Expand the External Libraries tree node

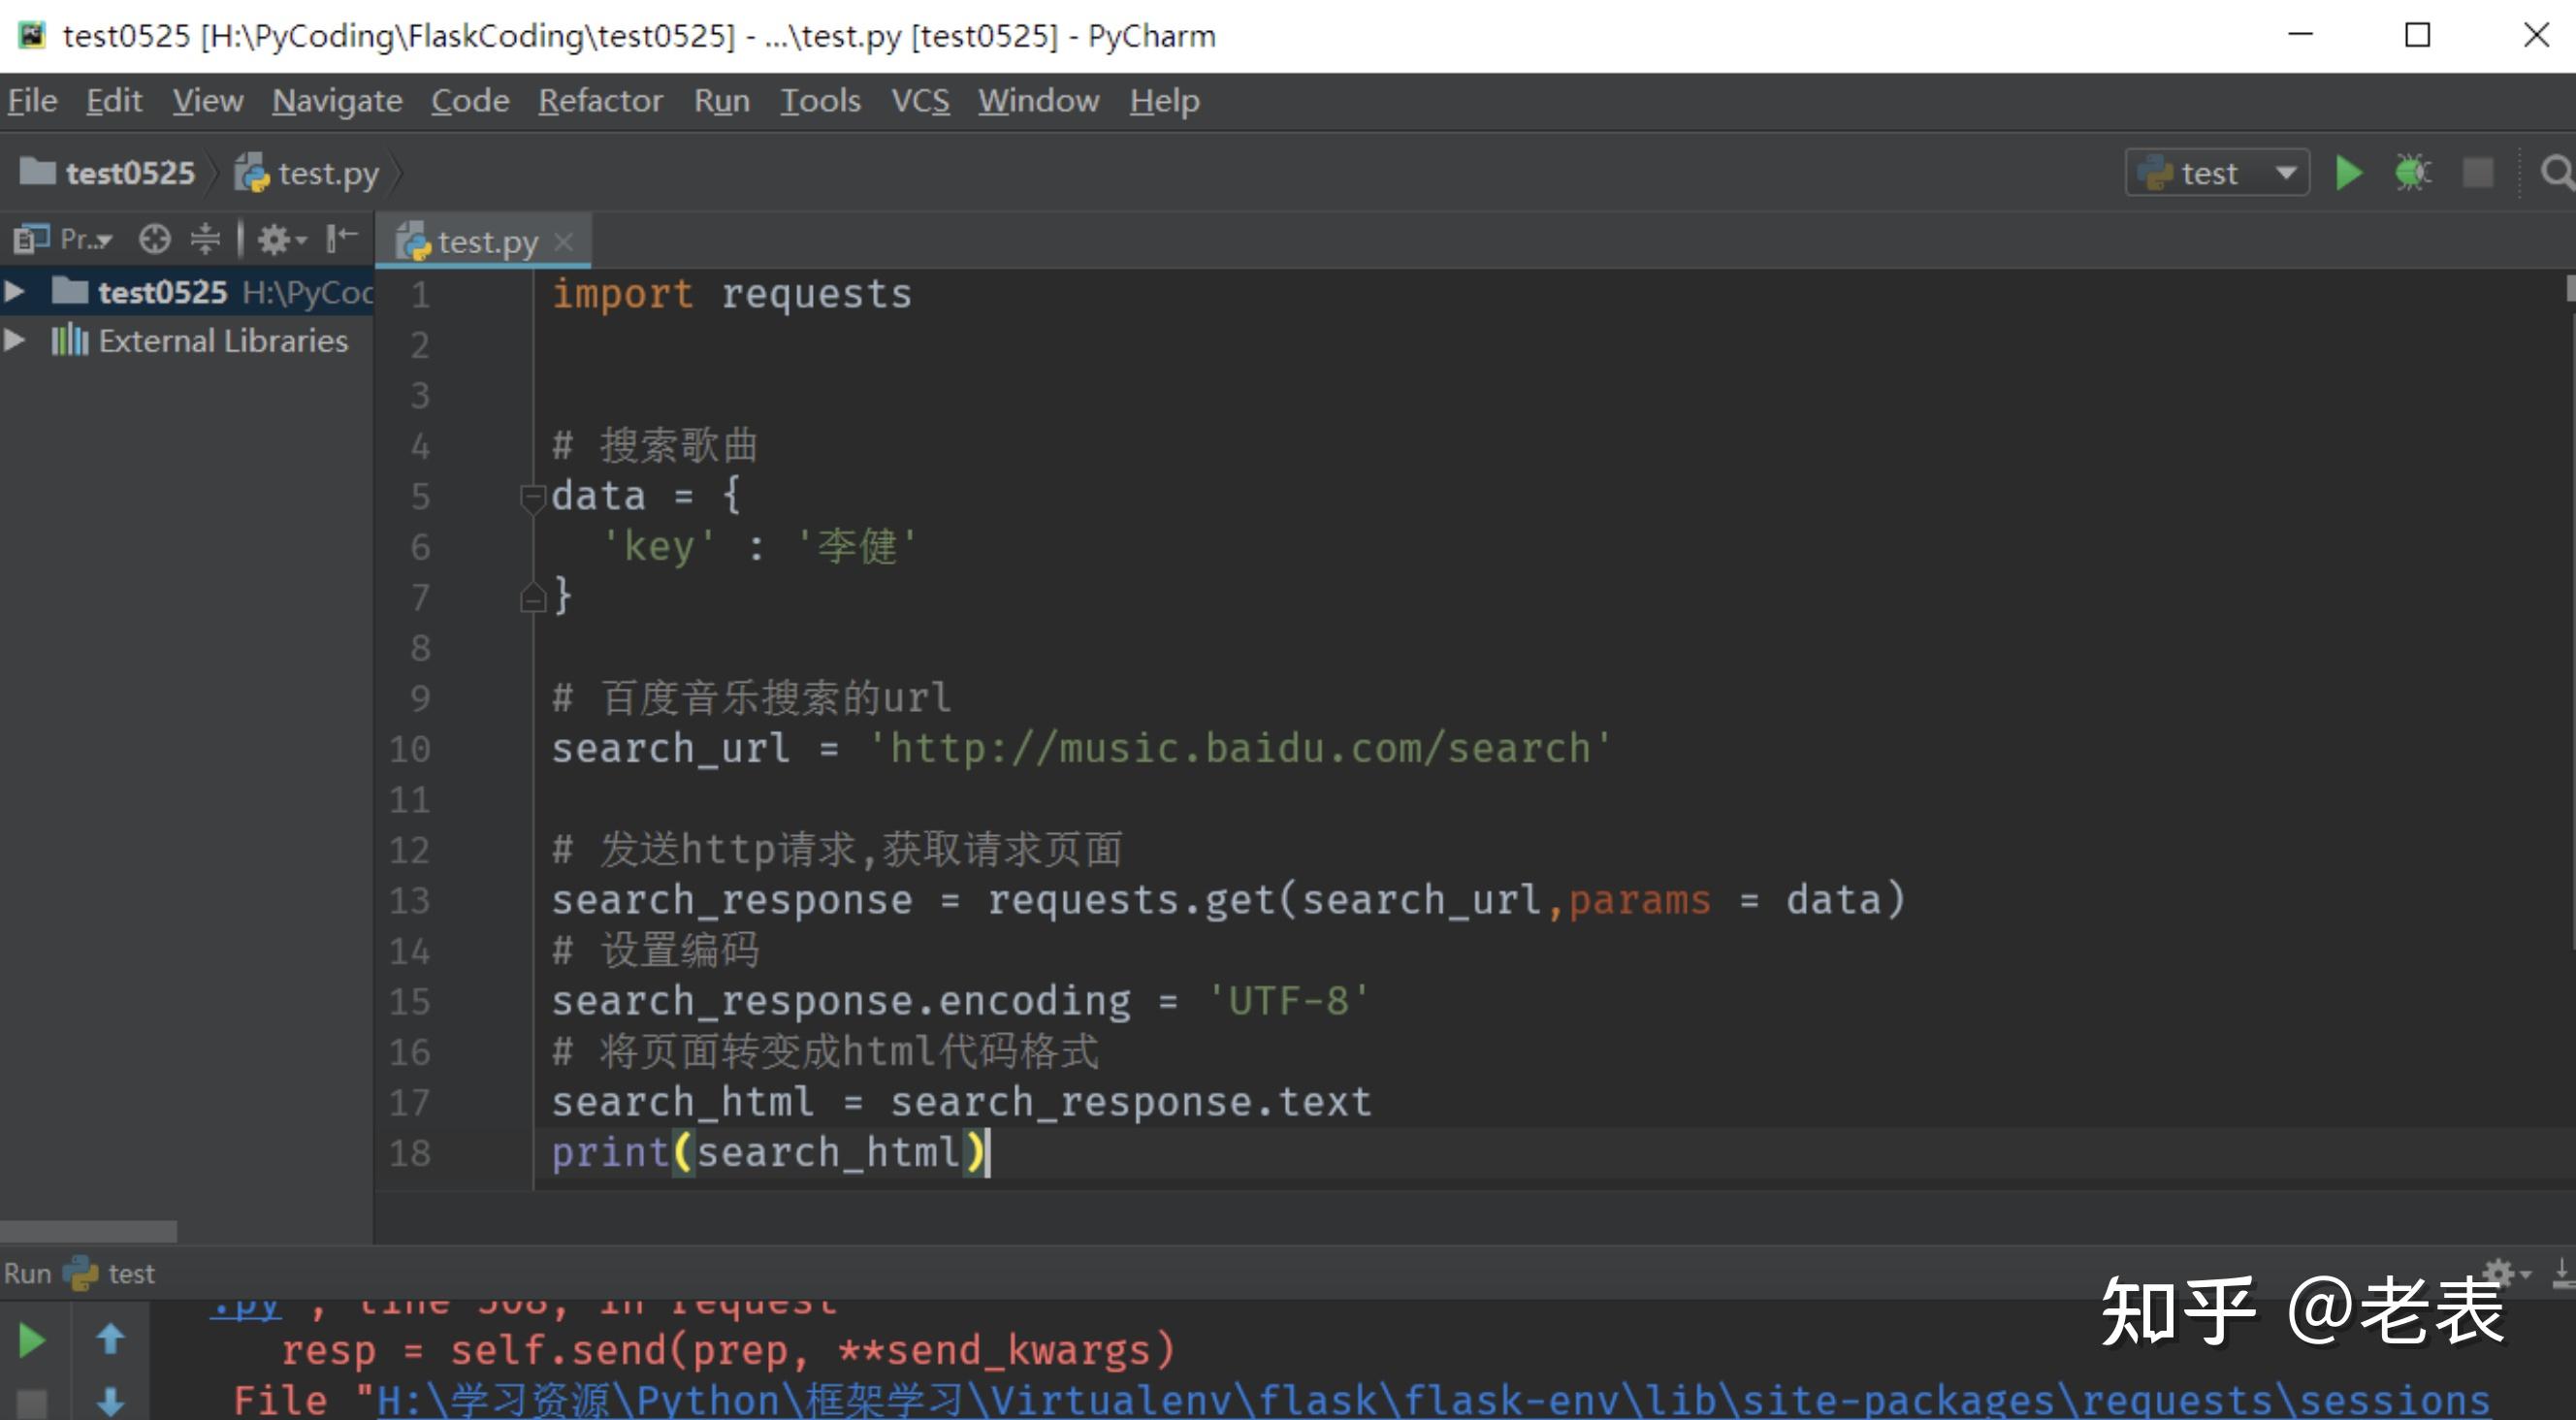tap(15, 340)
